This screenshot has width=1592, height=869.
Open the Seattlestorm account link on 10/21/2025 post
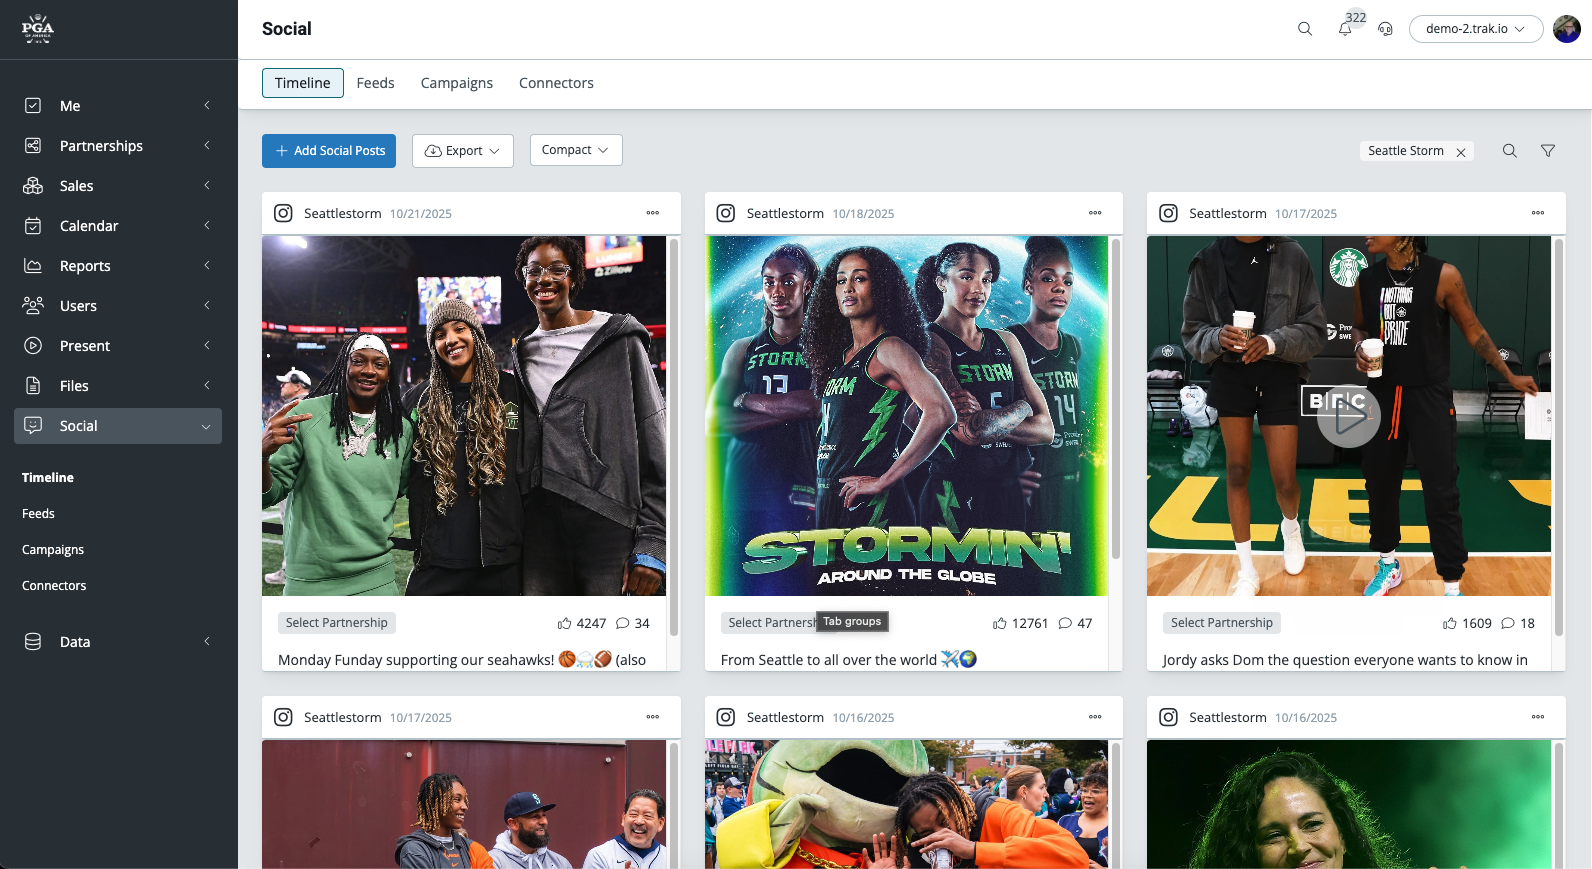[x=343, y=213]
